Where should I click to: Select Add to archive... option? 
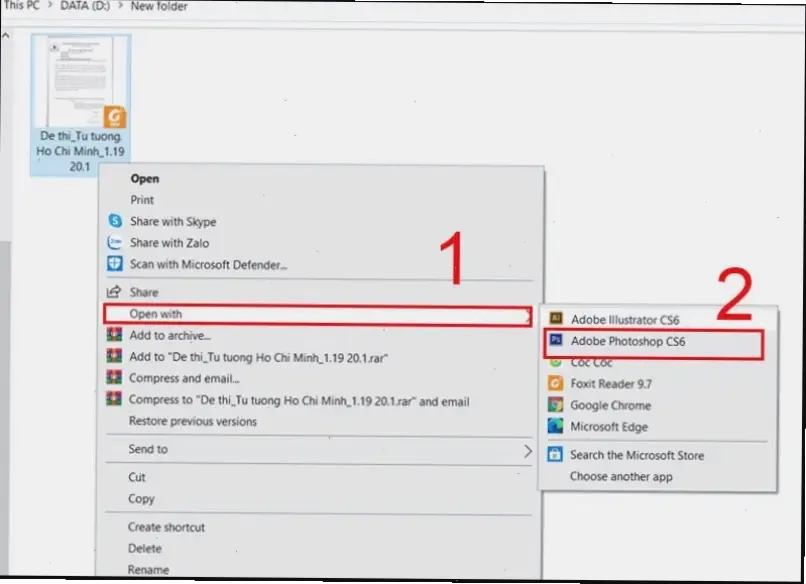170,336
